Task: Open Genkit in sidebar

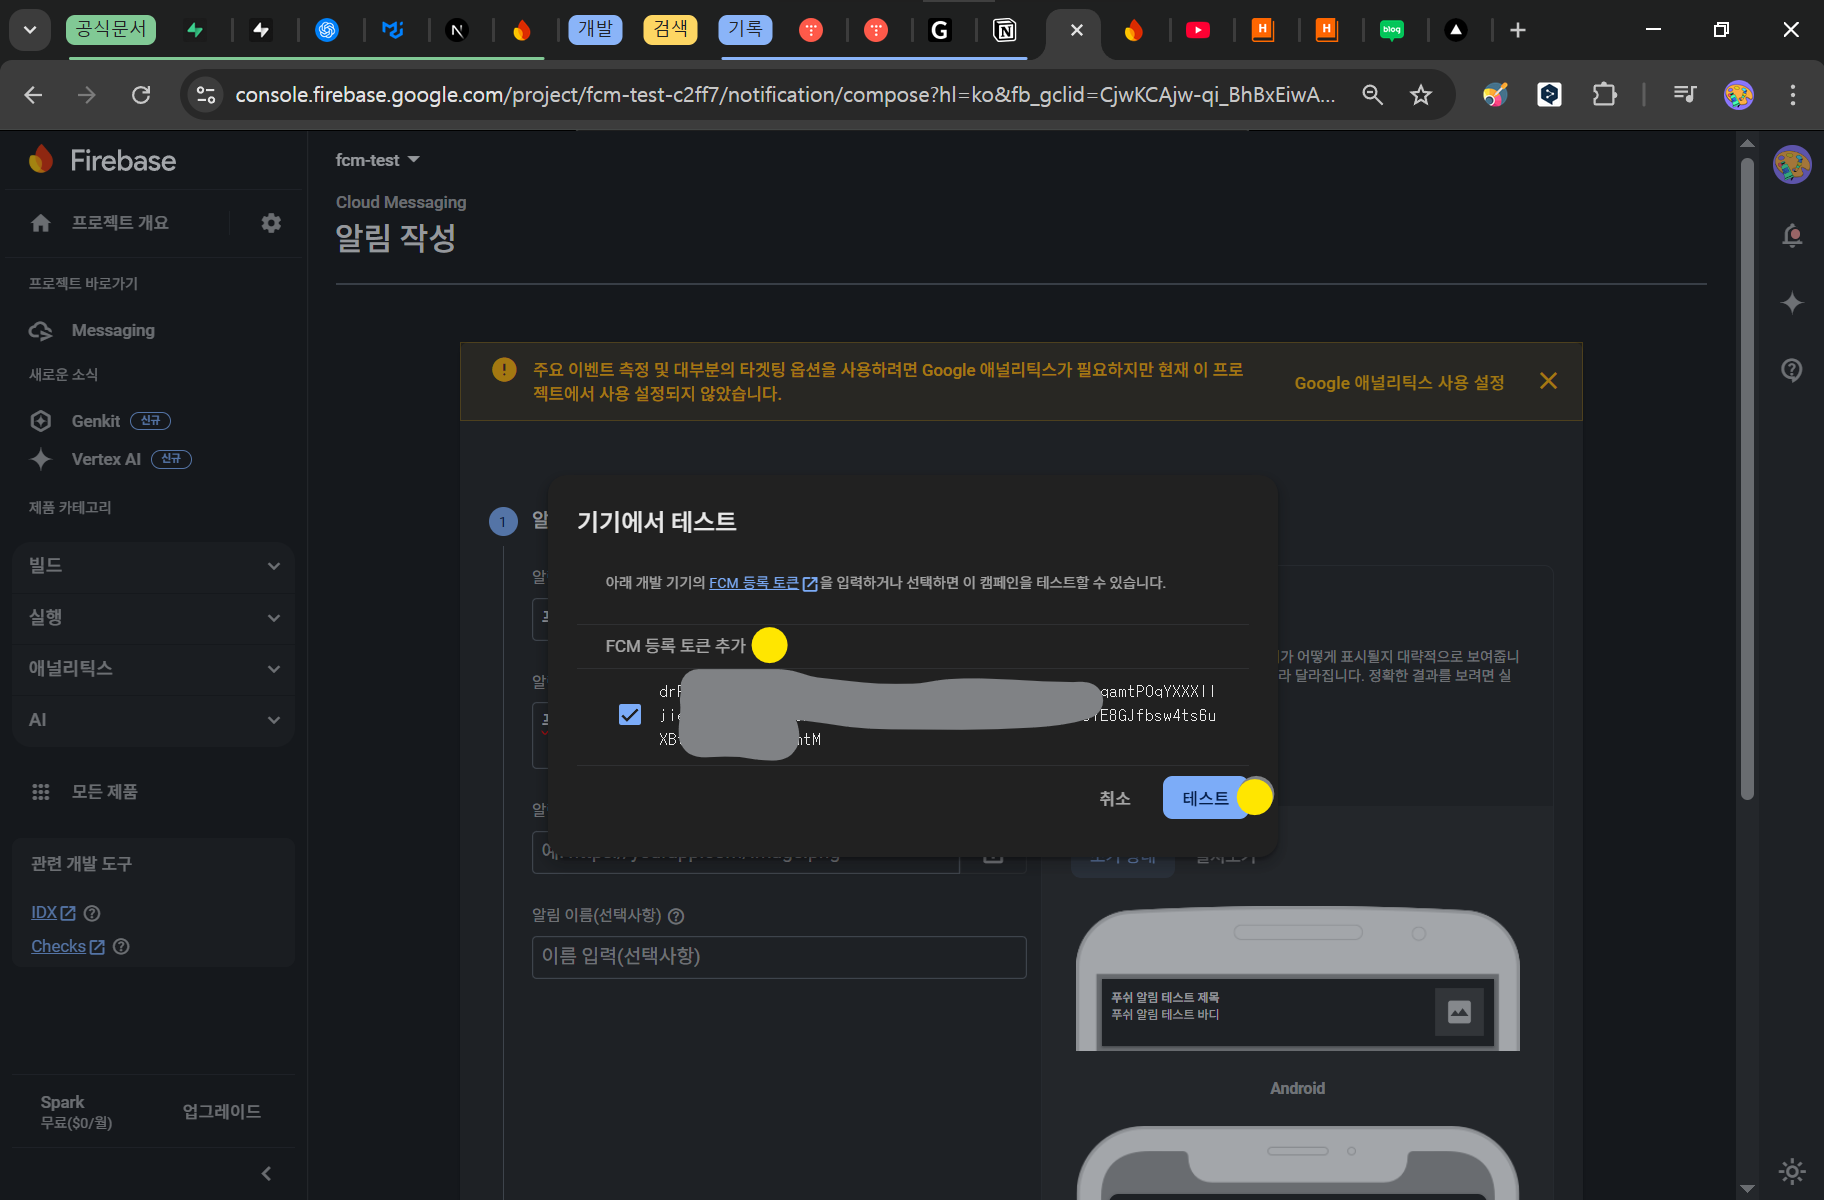Action: (x=96, y=421)
